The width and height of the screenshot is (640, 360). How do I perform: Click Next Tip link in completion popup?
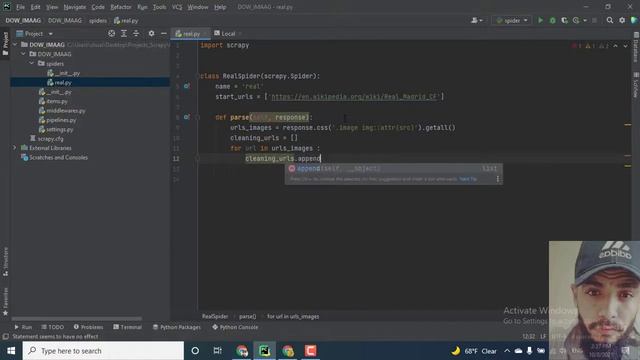(468, 179)
